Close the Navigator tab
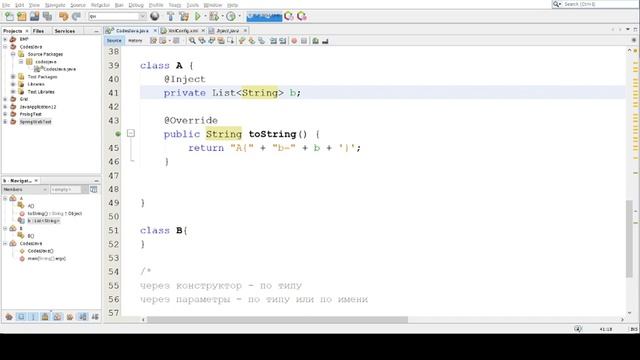 tap(36, 180)
